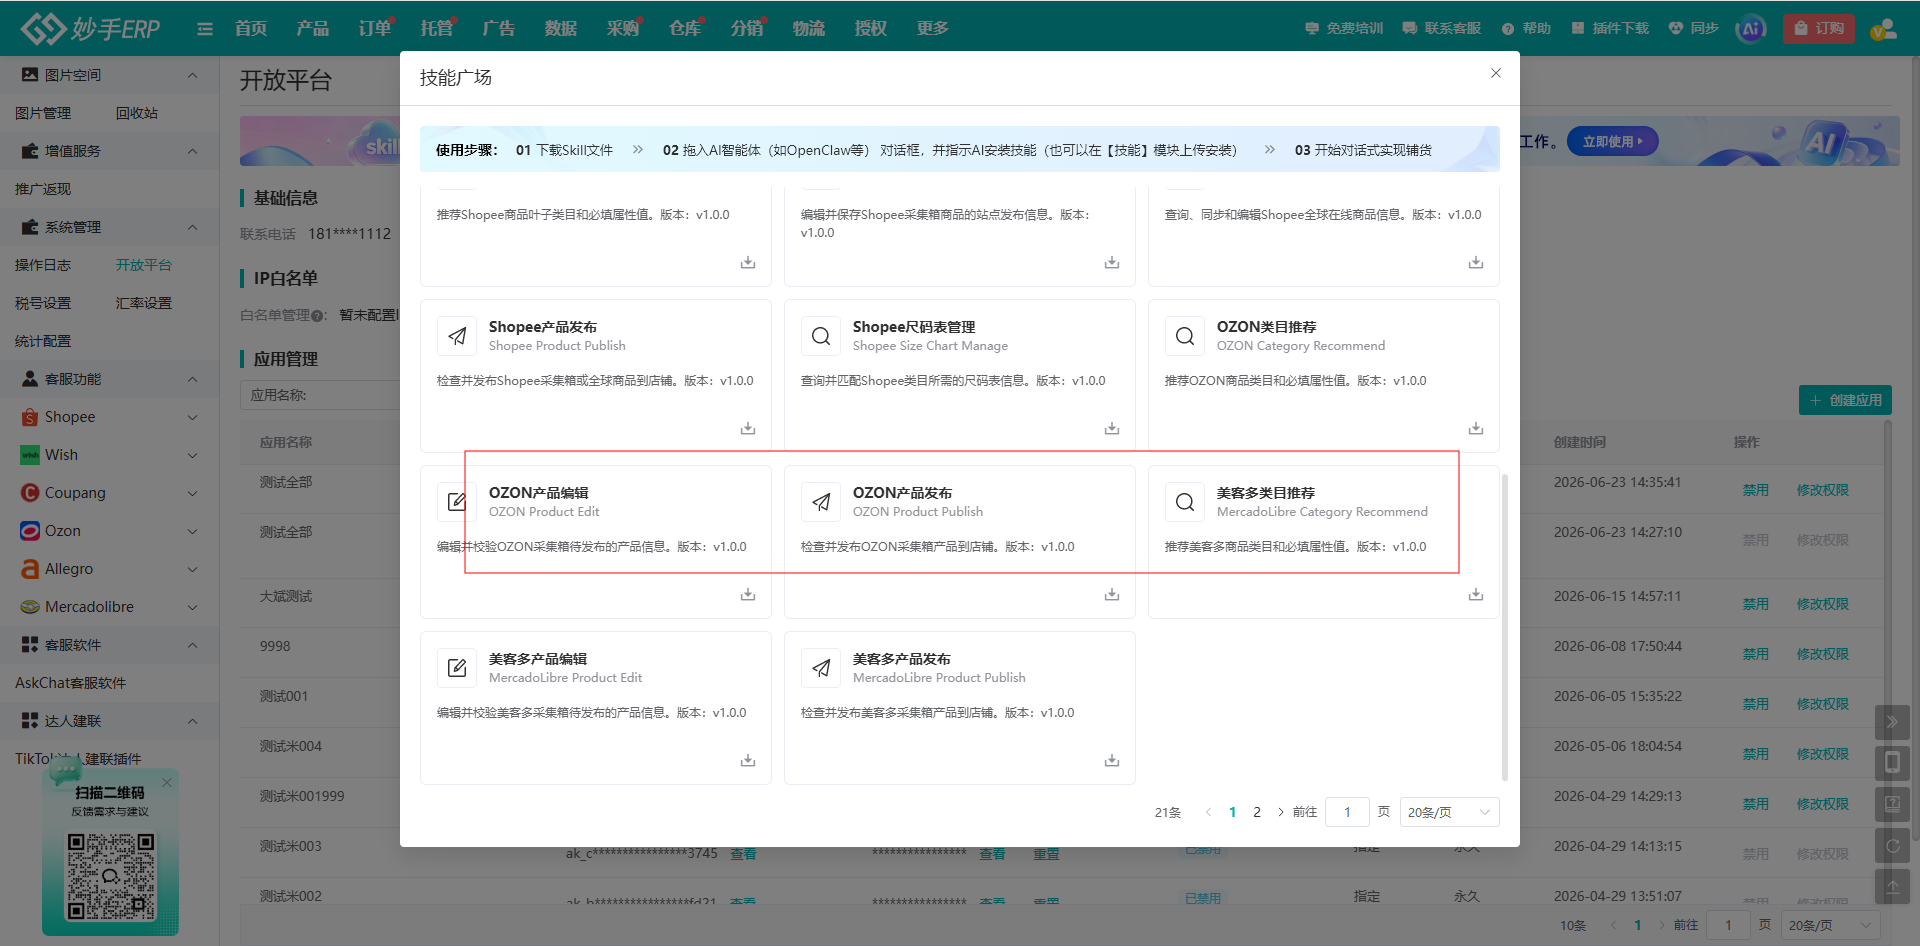Click the 立即使用 banner button

point(1612,141)
